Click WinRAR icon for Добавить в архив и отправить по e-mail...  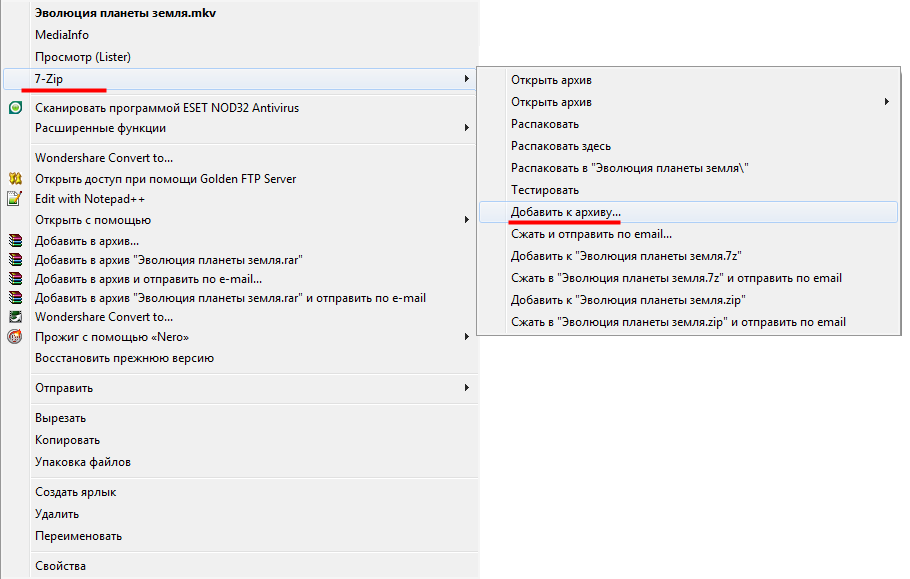(16, 278)
